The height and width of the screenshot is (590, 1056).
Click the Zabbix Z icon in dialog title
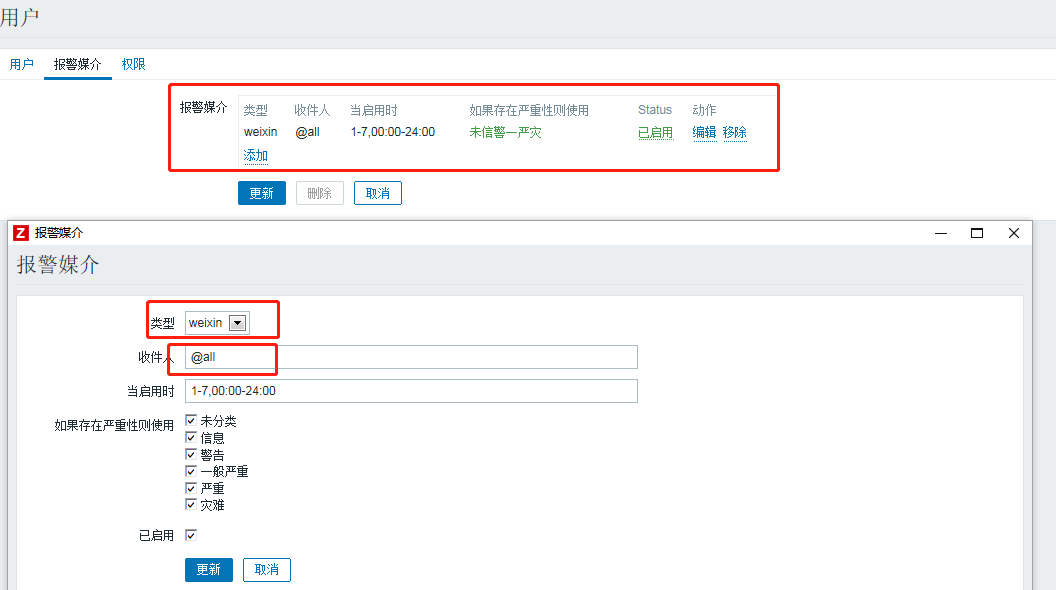pos(21,233)
